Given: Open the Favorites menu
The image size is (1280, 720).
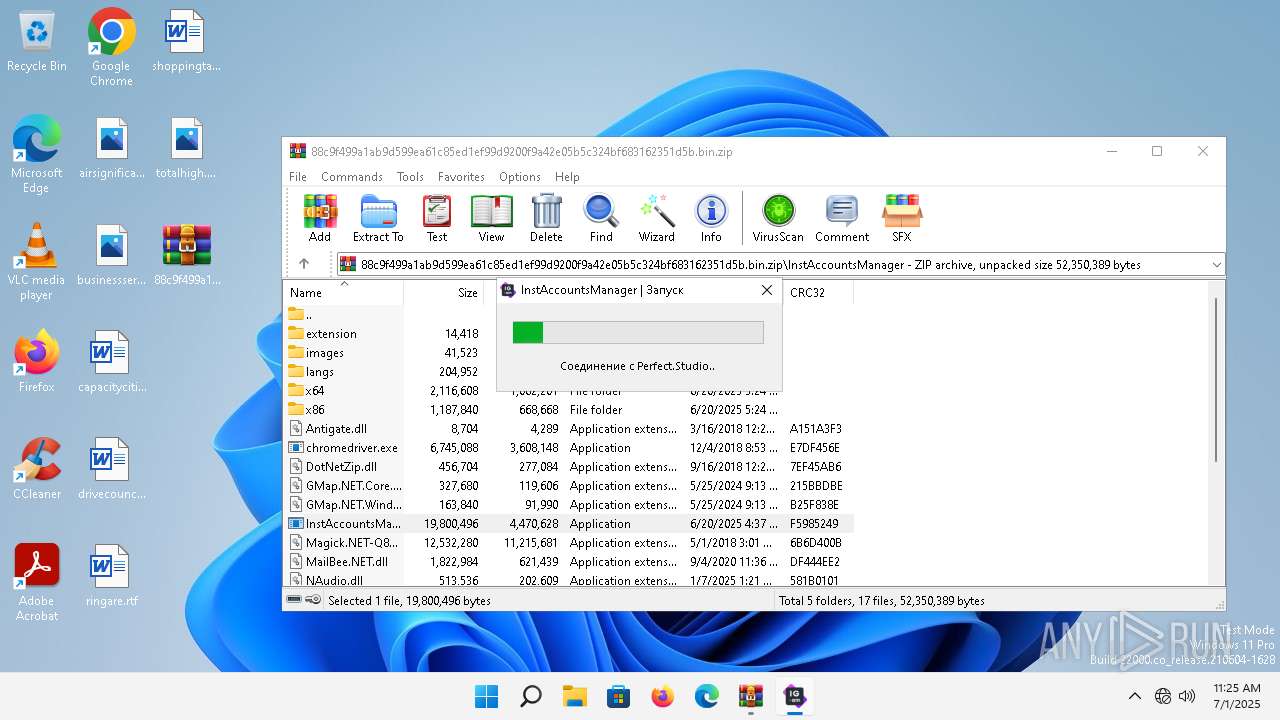Looking at the screenshot, I should coord(461,176).
